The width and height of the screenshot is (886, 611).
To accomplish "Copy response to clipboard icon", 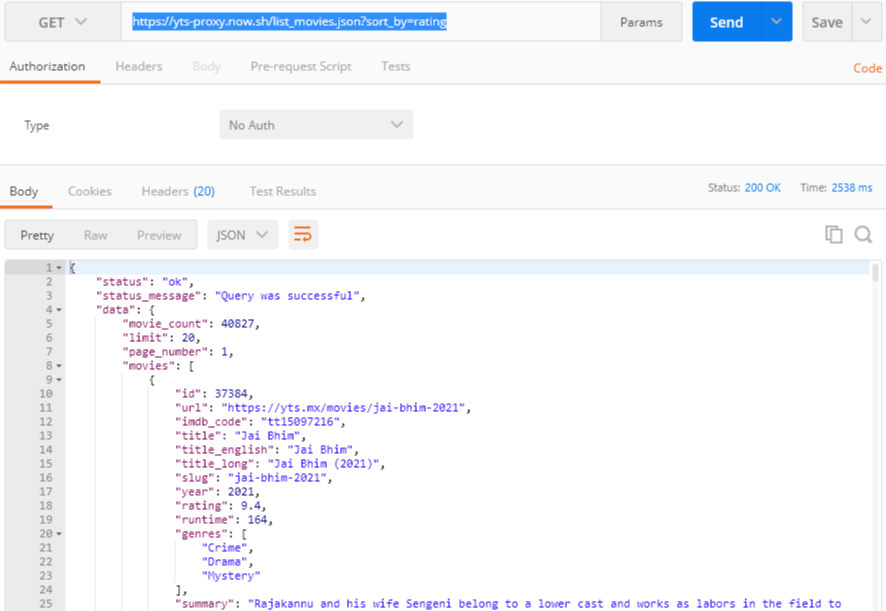I will click(833, 234).
